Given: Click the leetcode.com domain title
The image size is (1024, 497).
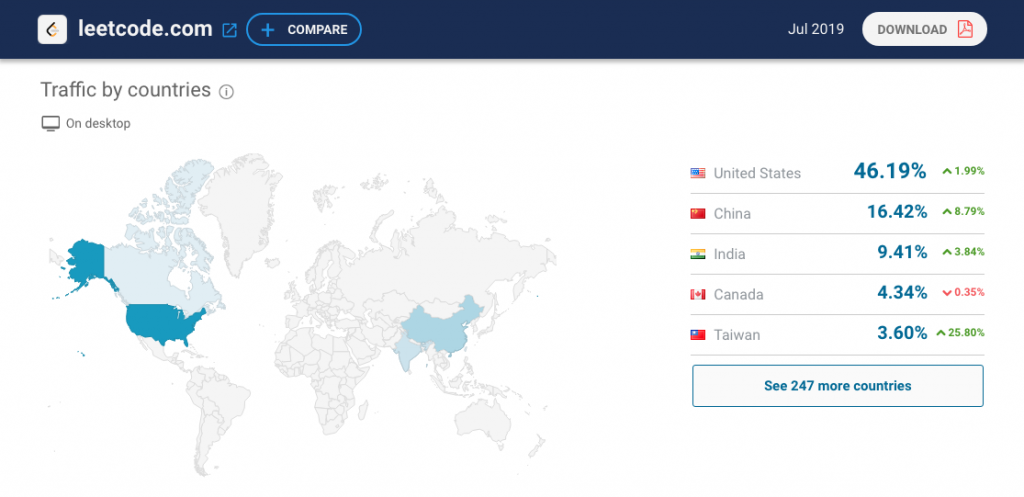Looking at the screenshot, I should [x=145, y=29].
